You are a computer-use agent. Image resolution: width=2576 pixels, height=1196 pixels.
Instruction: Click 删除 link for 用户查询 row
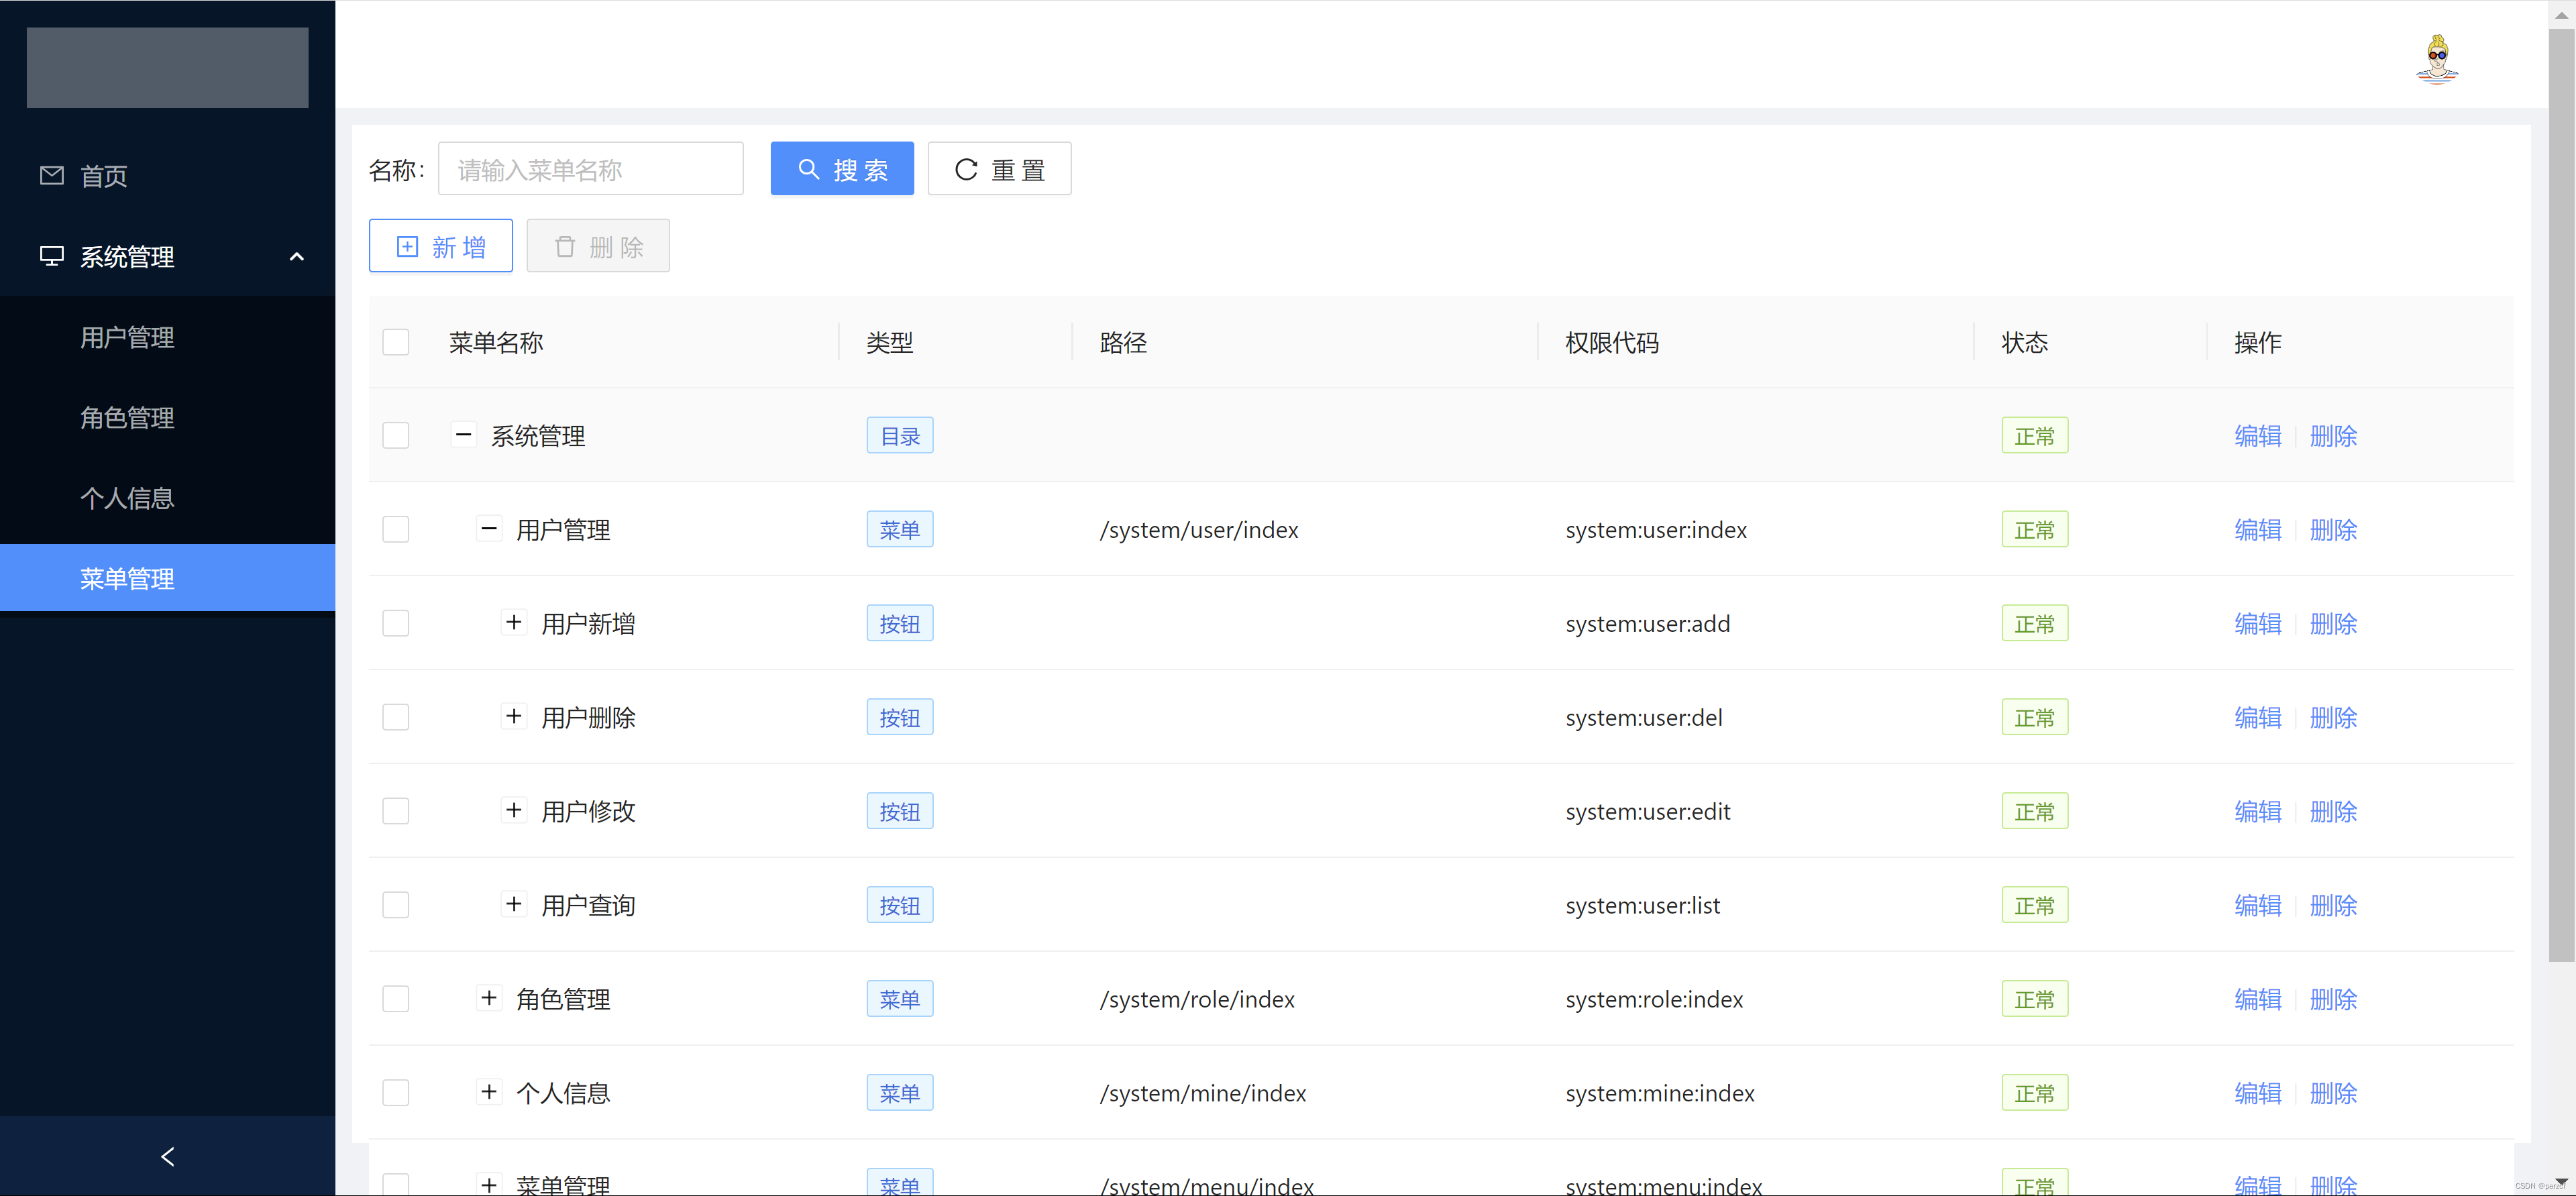tap(2333, 905)
